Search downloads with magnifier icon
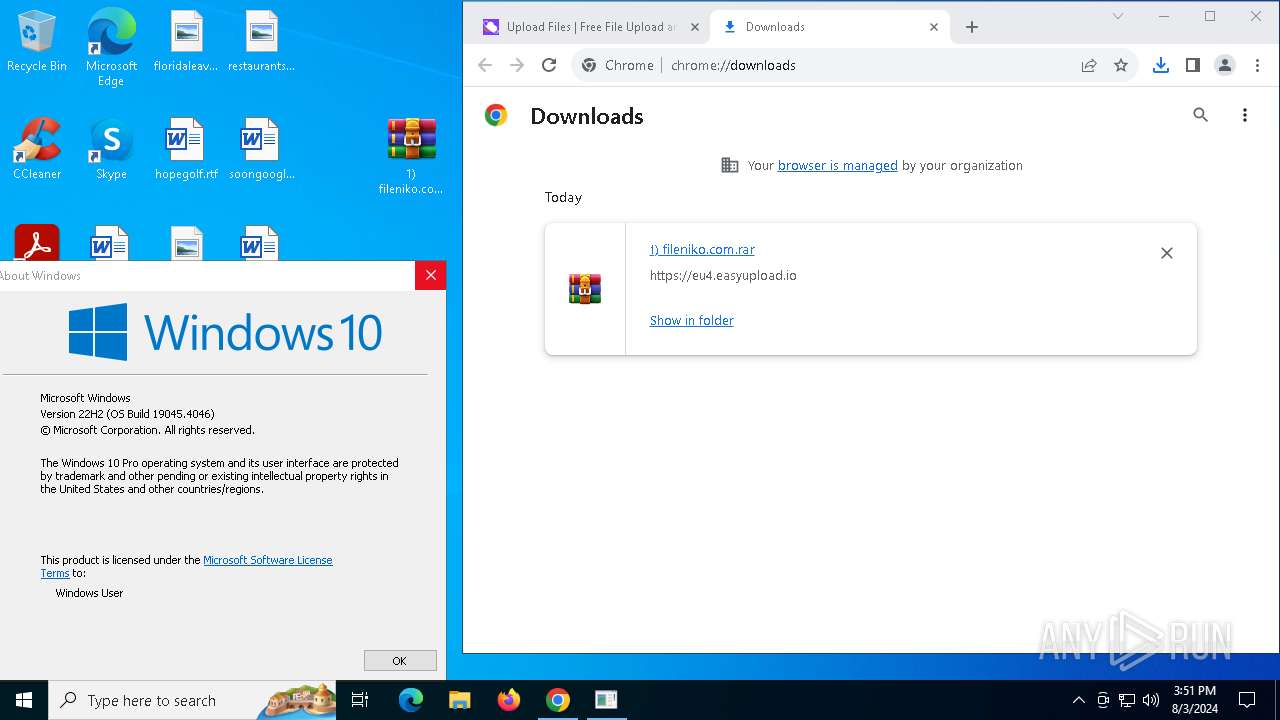This screenshot has width=1280, height=720. (1201, 115)
